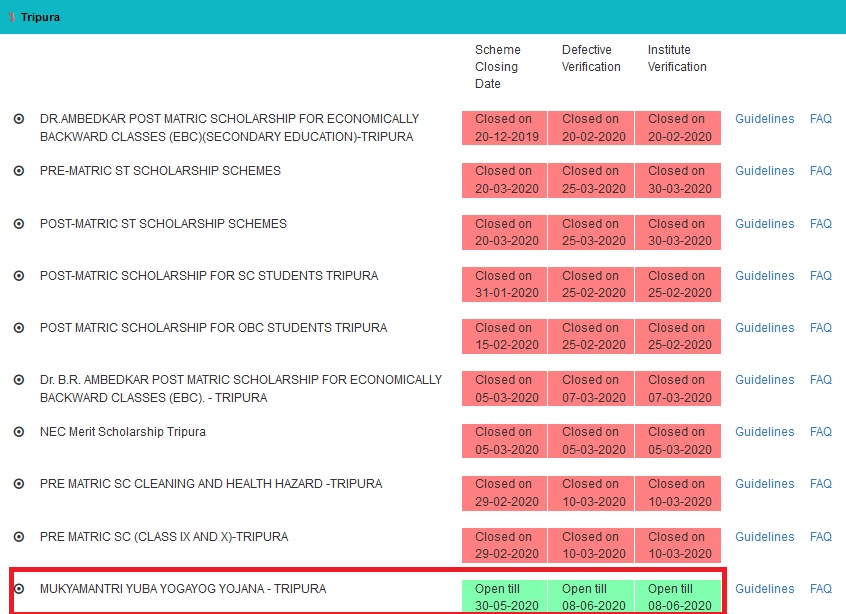Click POST MATRIC SCHOLARSHIP FOR OBC STUDENTS title

tap(214, 328)
